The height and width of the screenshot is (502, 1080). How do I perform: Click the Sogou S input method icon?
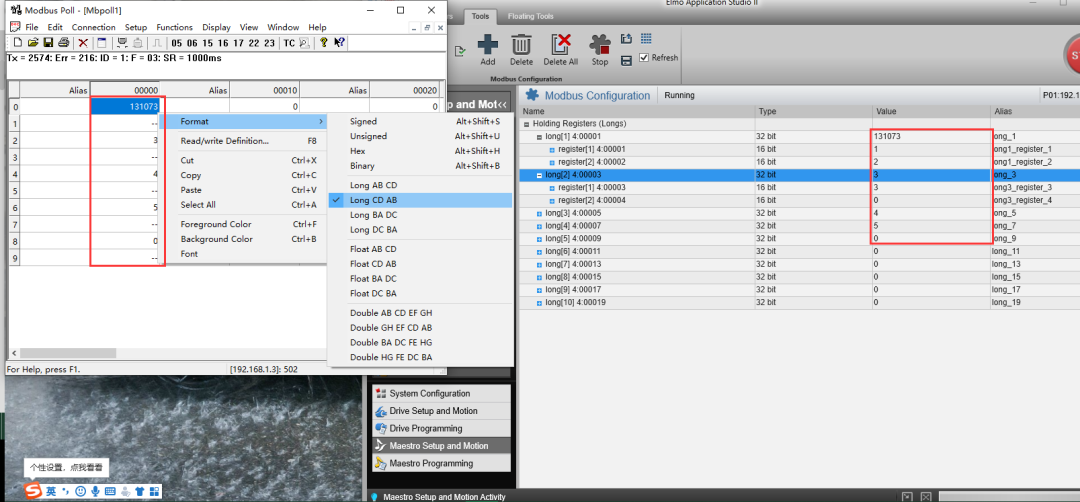click(34, 491)
